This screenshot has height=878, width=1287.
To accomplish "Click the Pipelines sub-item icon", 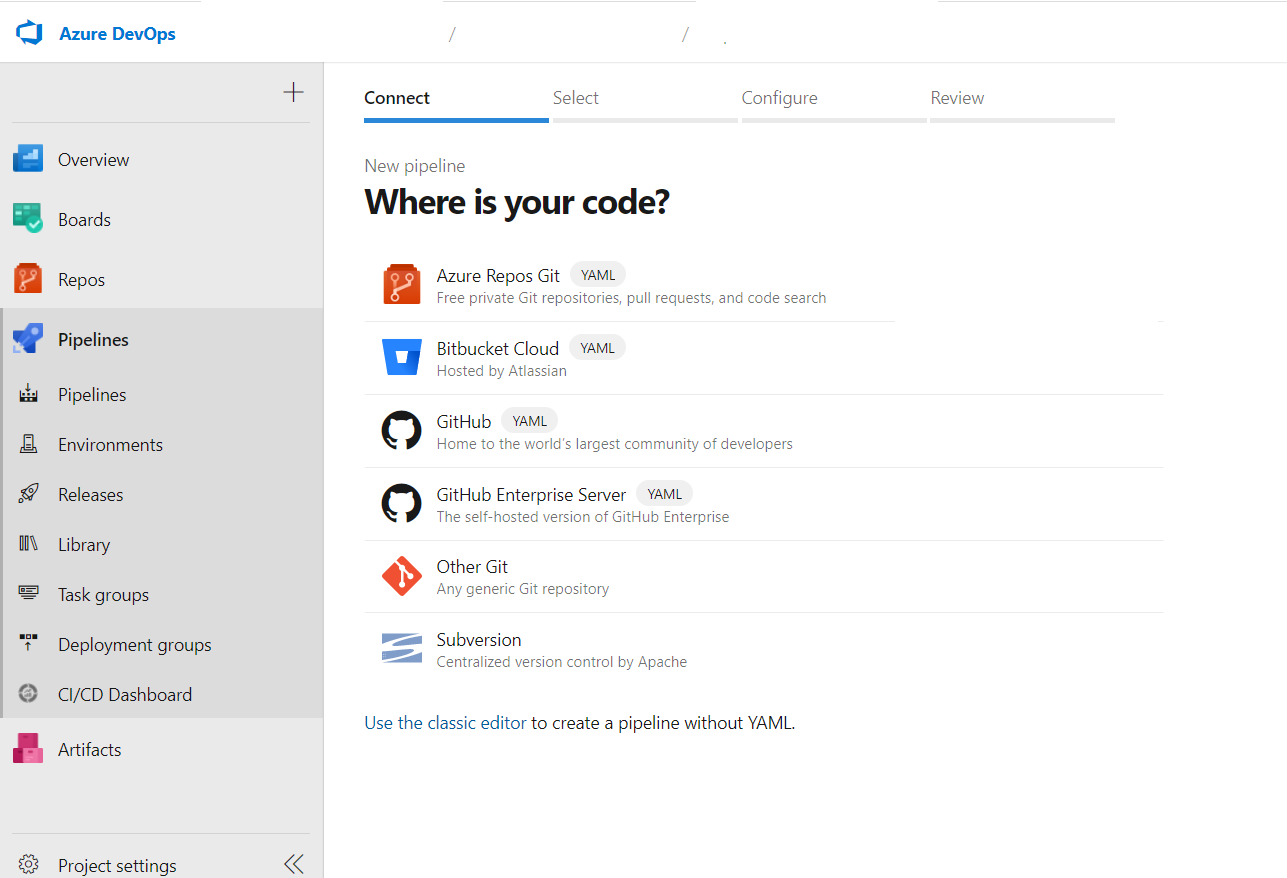I will pos(28,394).
